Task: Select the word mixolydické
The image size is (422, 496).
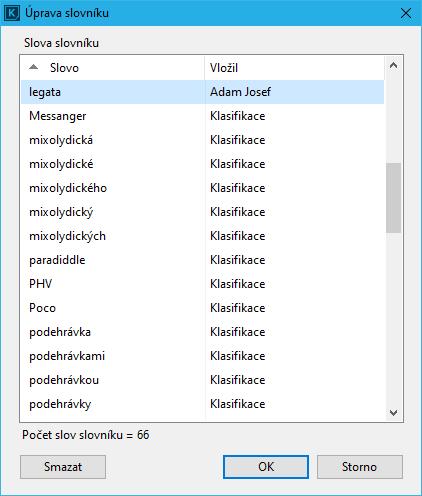Action: (x=61, y=164)
